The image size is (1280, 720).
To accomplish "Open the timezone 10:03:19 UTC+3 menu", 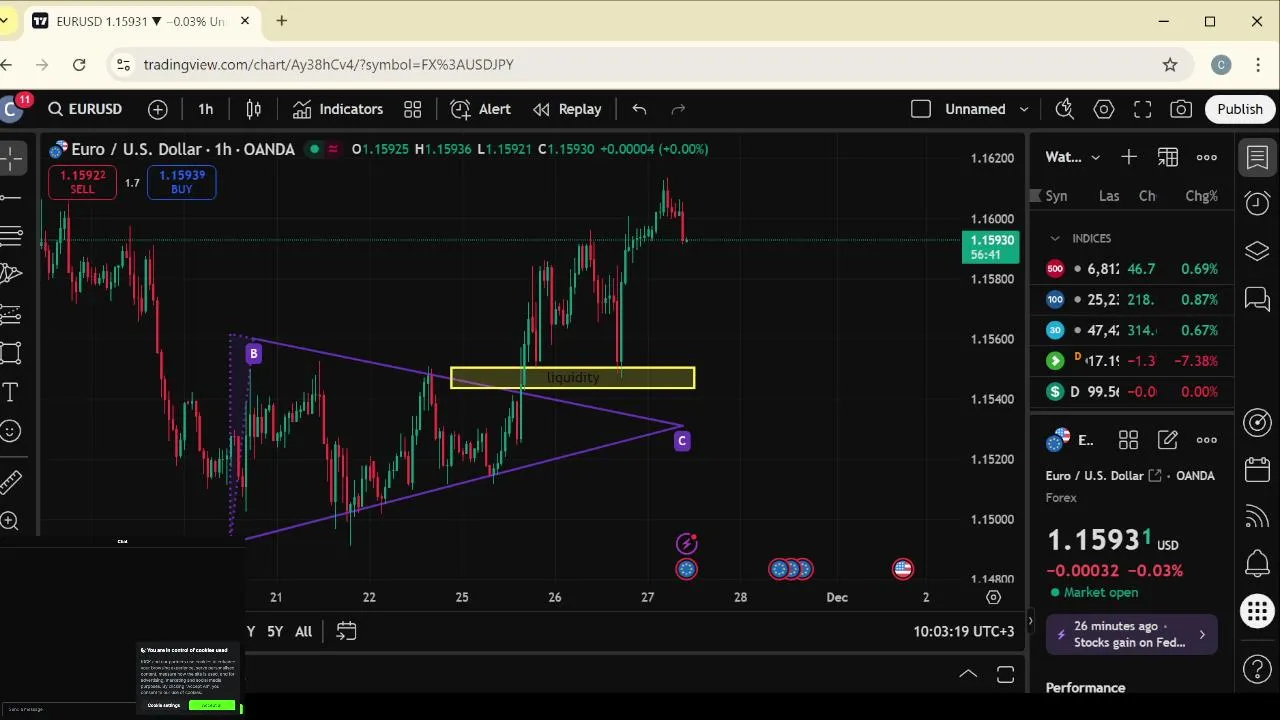I will click(x=964, y=631).
